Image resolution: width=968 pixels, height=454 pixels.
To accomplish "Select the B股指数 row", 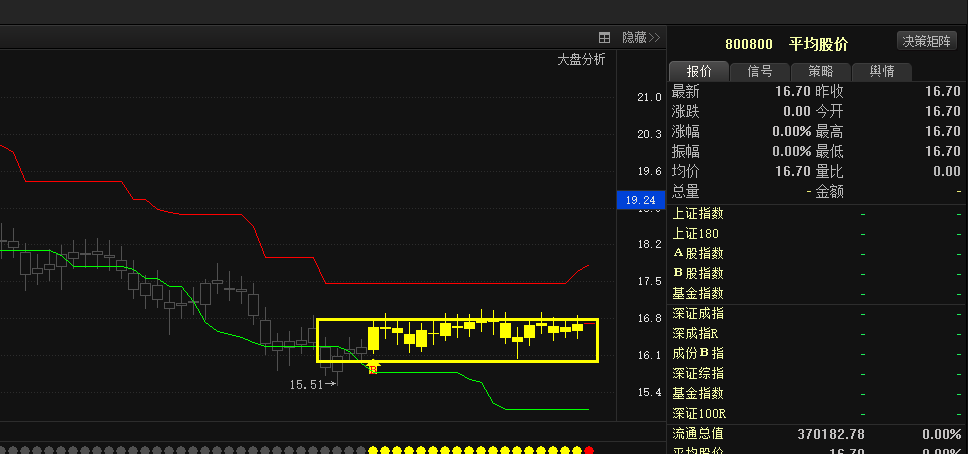I will pyautogui.click(x=817, y=273).
